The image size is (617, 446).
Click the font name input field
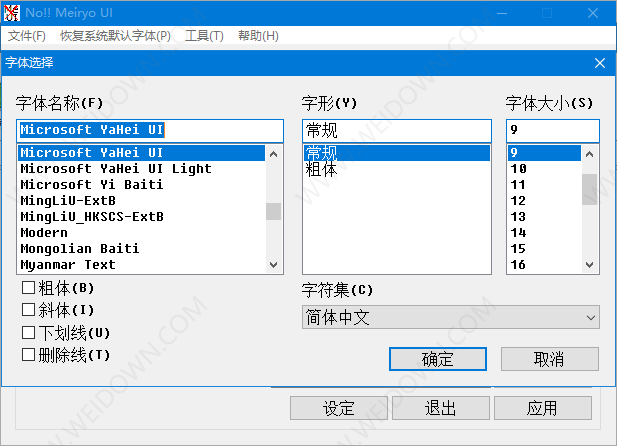tap(150, 131)
